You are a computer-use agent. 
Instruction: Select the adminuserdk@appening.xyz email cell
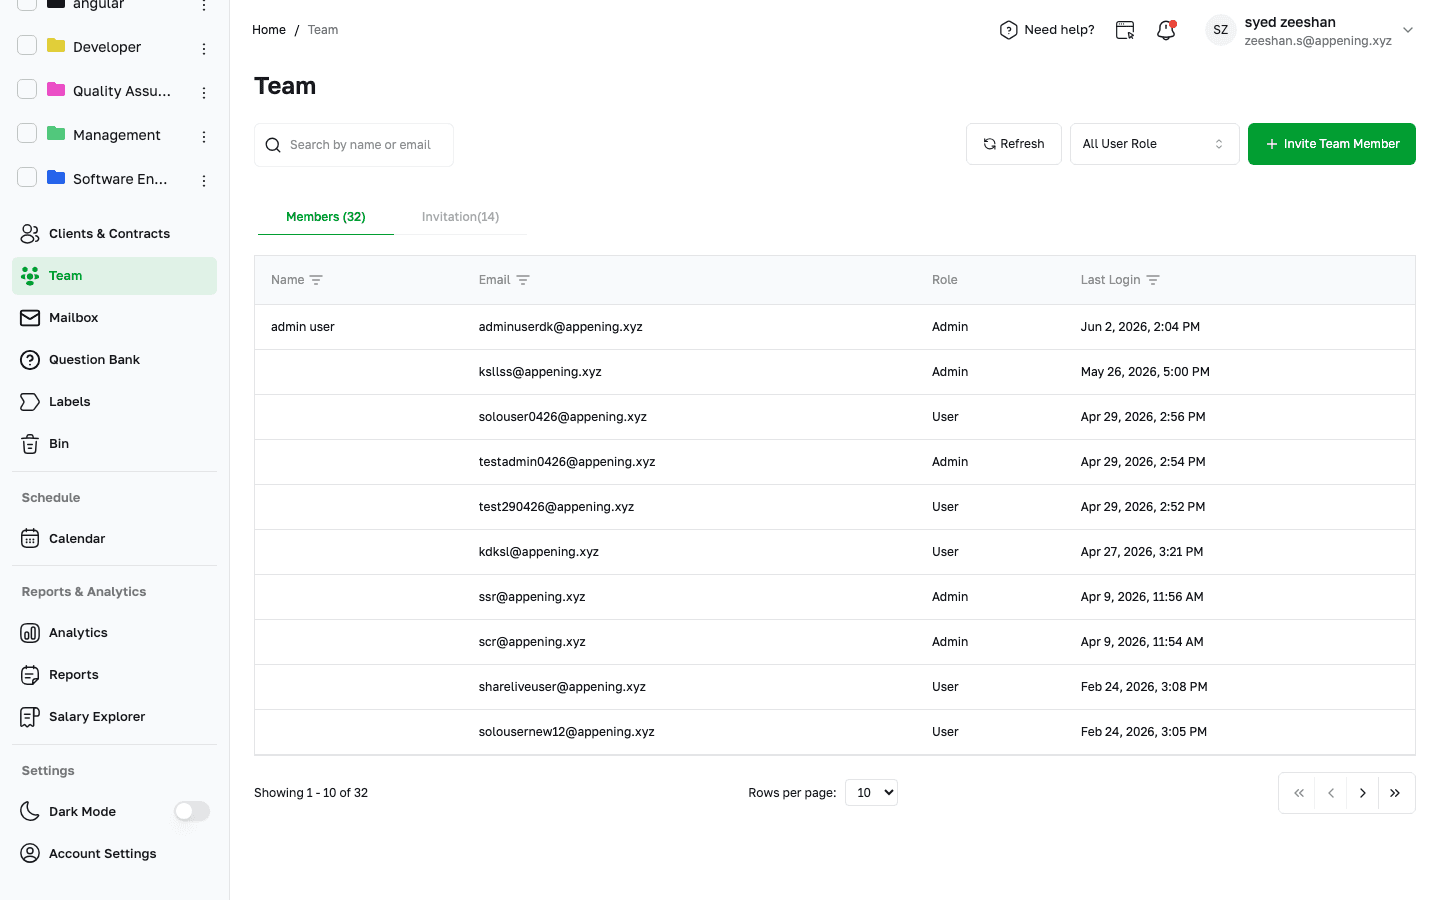click(560, 327)
